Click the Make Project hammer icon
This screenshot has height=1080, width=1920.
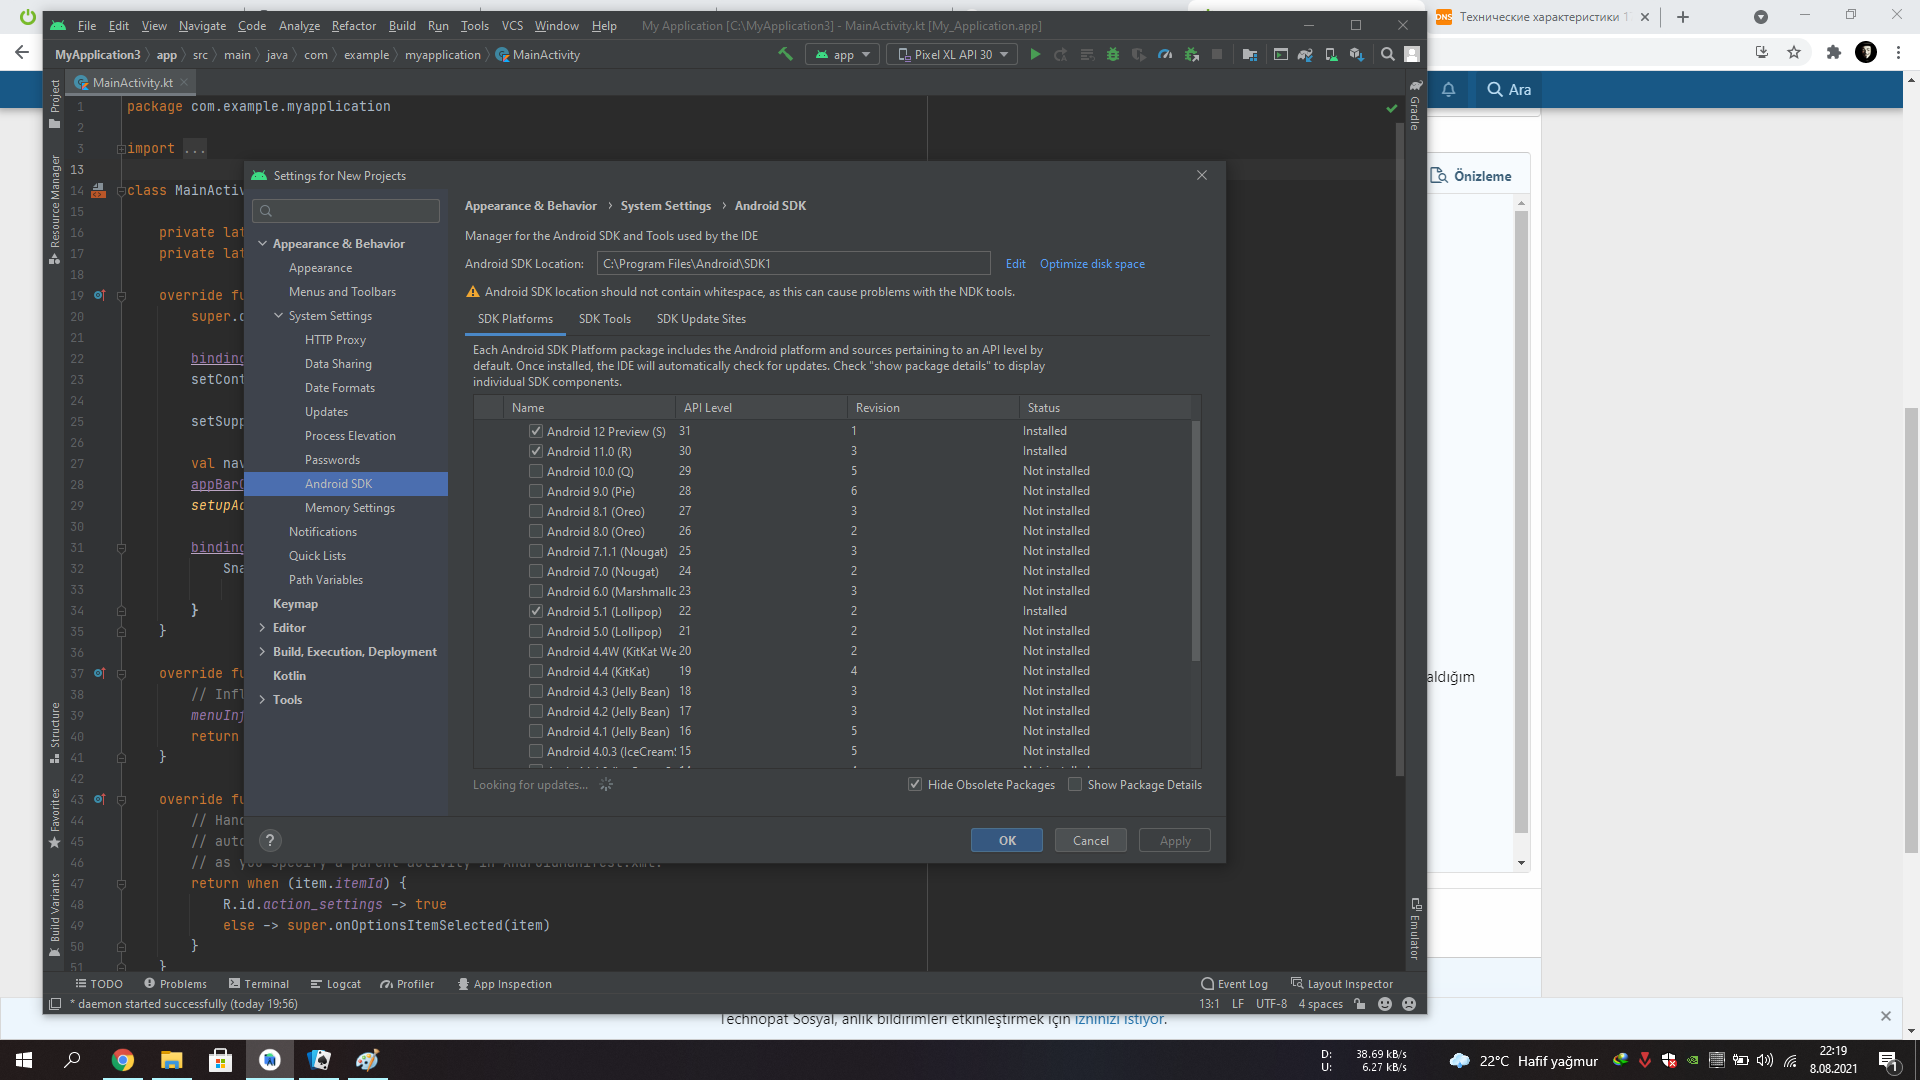785,54
